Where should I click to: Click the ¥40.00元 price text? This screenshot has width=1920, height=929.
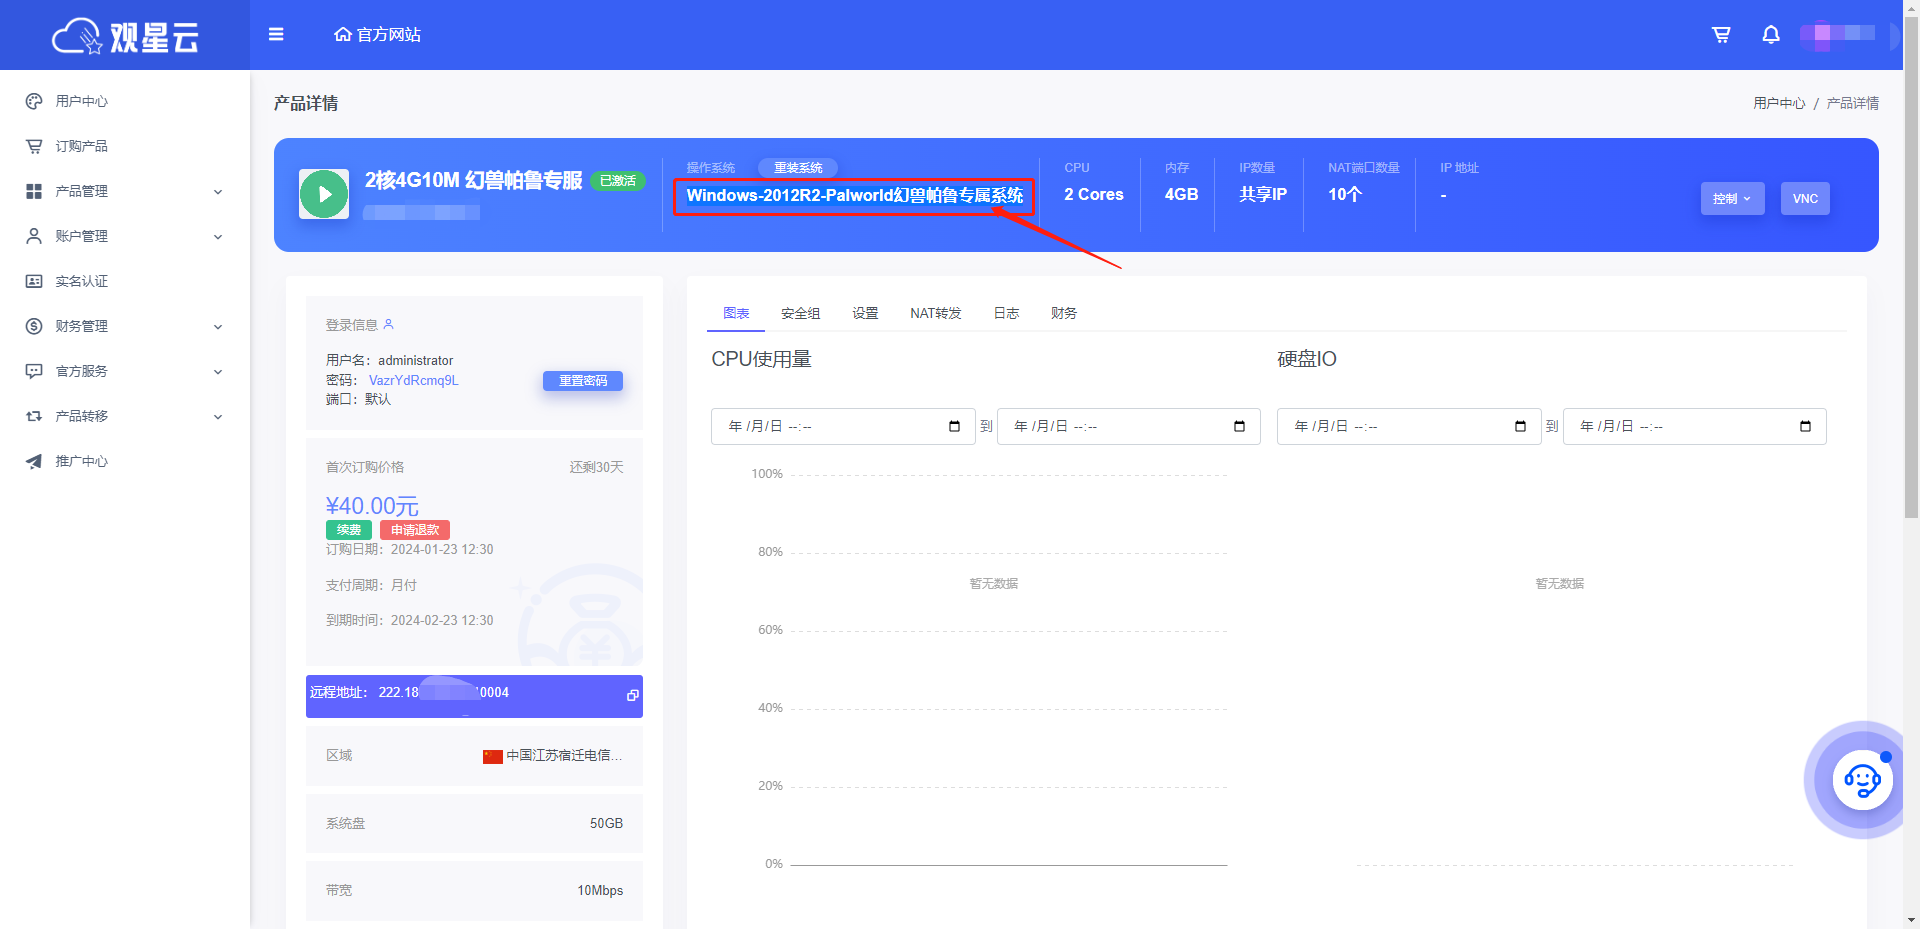pos(372,506)
